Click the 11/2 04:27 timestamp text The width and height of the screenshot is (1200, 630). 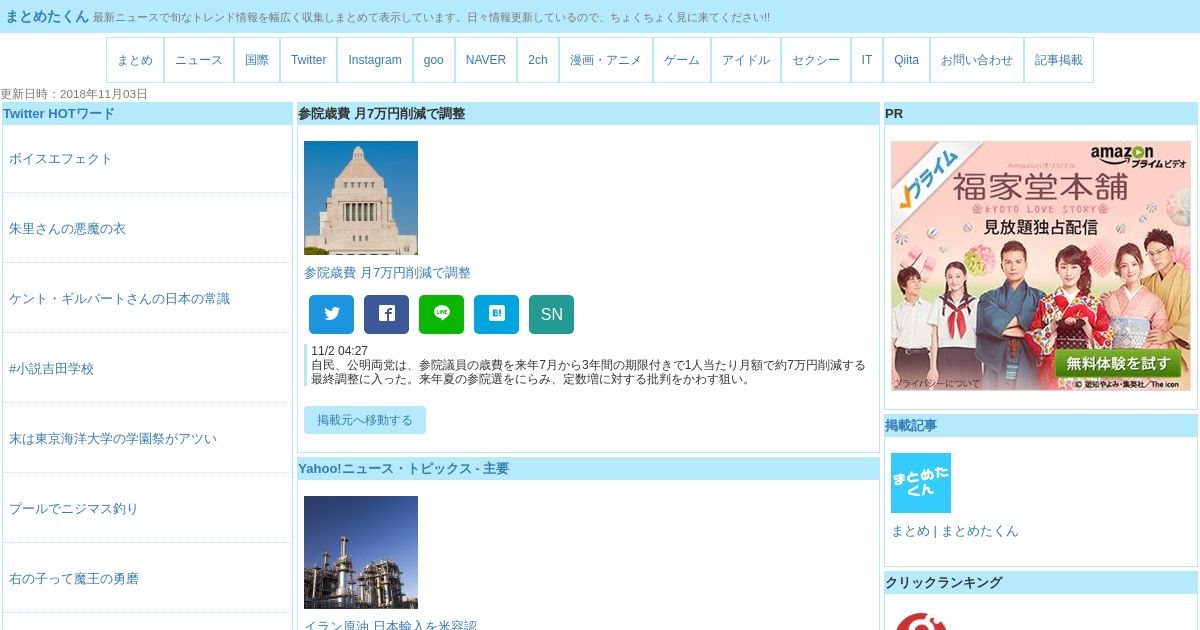click(339, 351)
